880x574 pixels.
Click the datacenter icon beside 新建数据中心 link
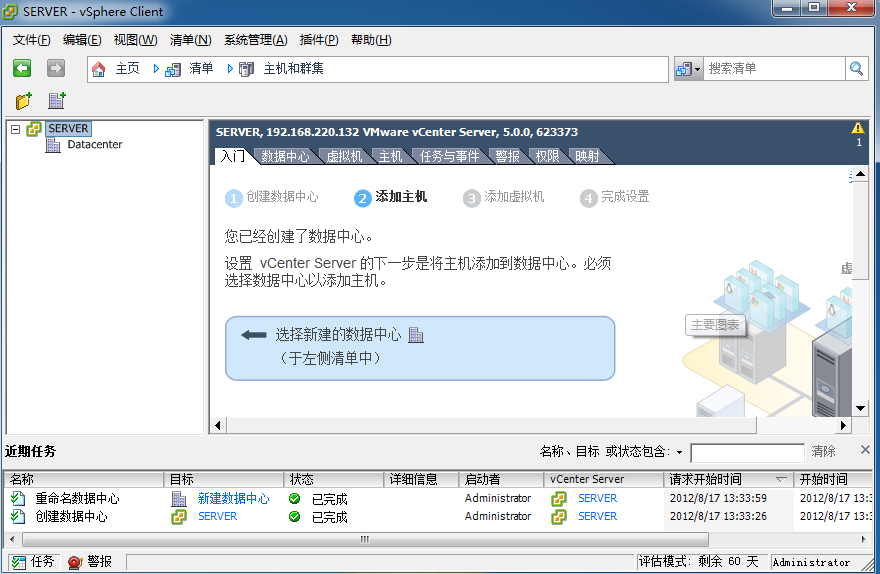(179, 498)
